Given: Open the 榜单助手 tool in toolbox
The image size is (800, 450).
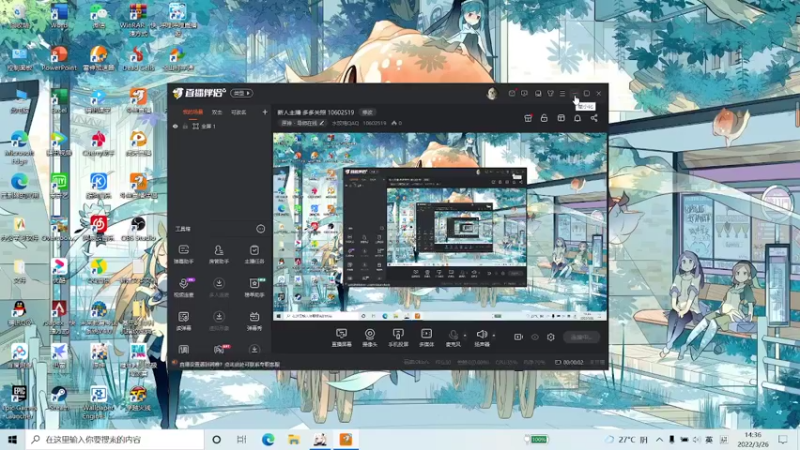Looking at the screenshot, I should tap(254, 287).
